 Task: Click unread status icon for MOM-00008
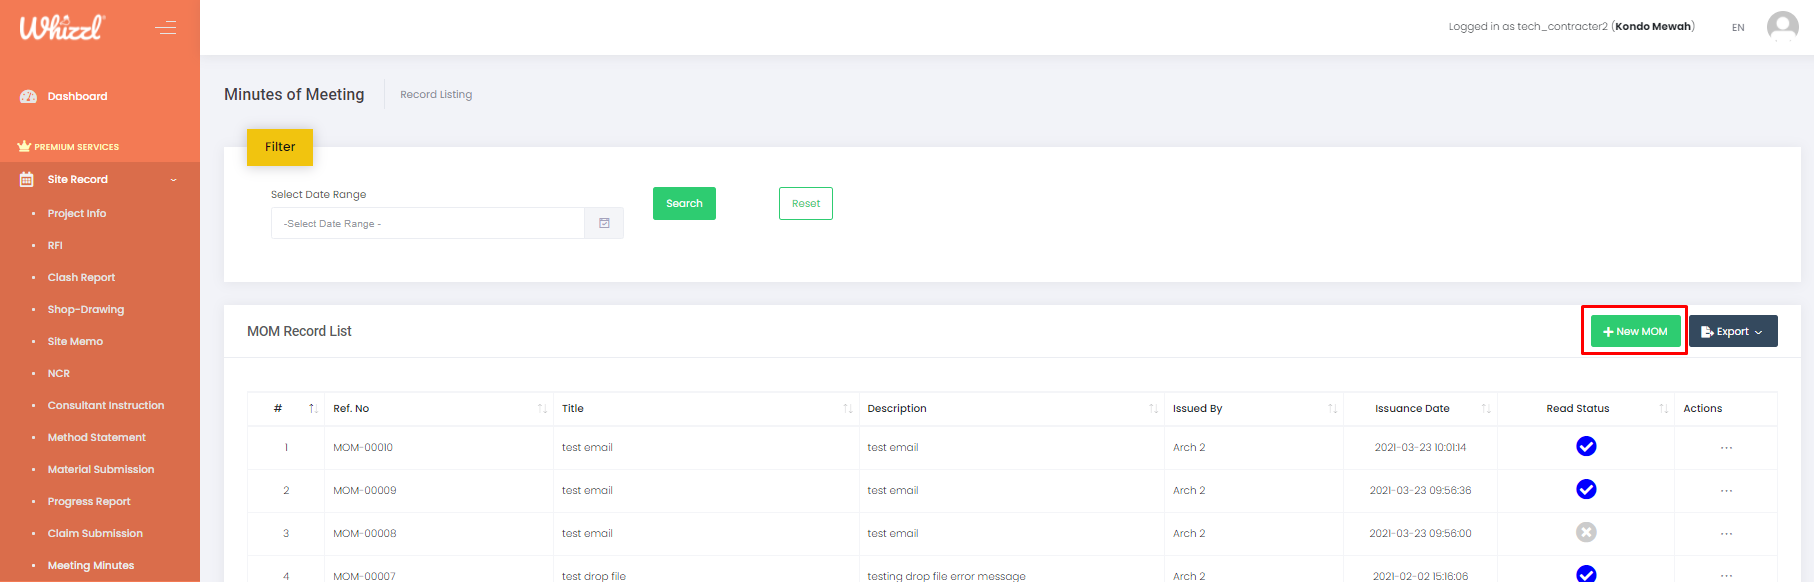(x=1586, y=533)
